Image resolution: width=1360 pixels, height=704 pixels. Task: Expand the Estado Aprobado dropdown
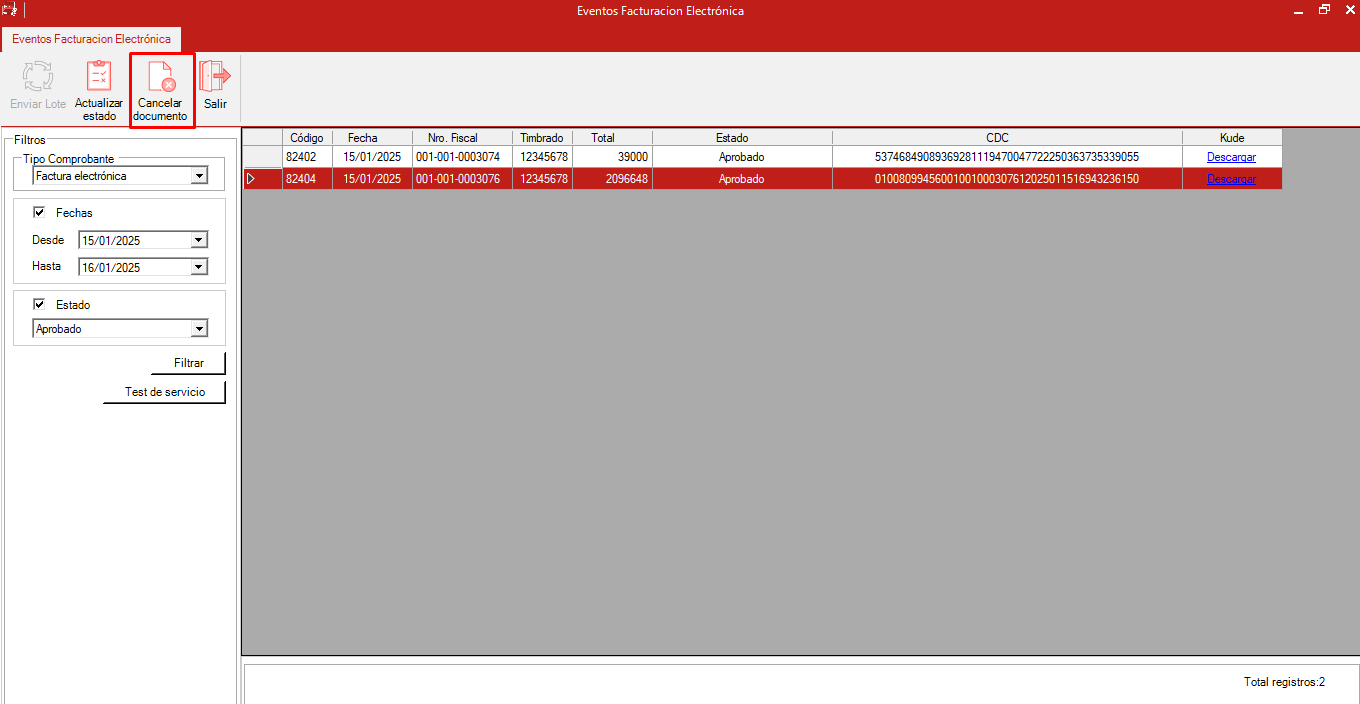coord(199,329)
